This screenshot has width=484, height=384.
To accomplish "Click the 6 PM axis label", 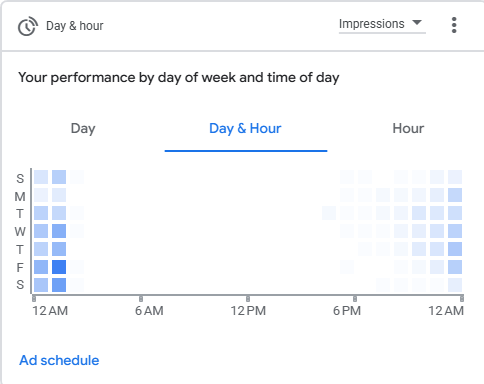I will 347,311.
